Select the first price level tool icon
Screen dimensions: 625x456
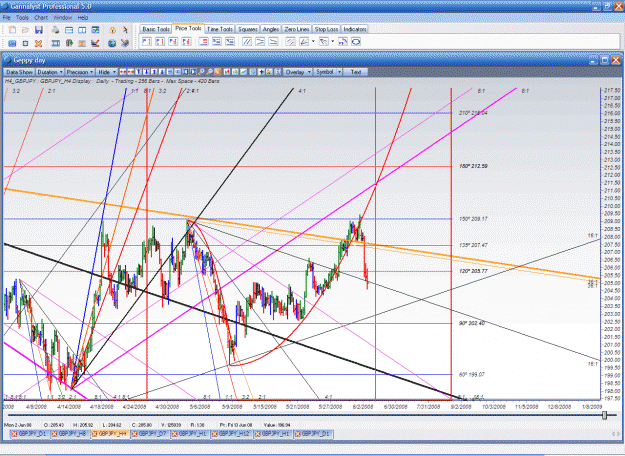(x=147, y=41)
